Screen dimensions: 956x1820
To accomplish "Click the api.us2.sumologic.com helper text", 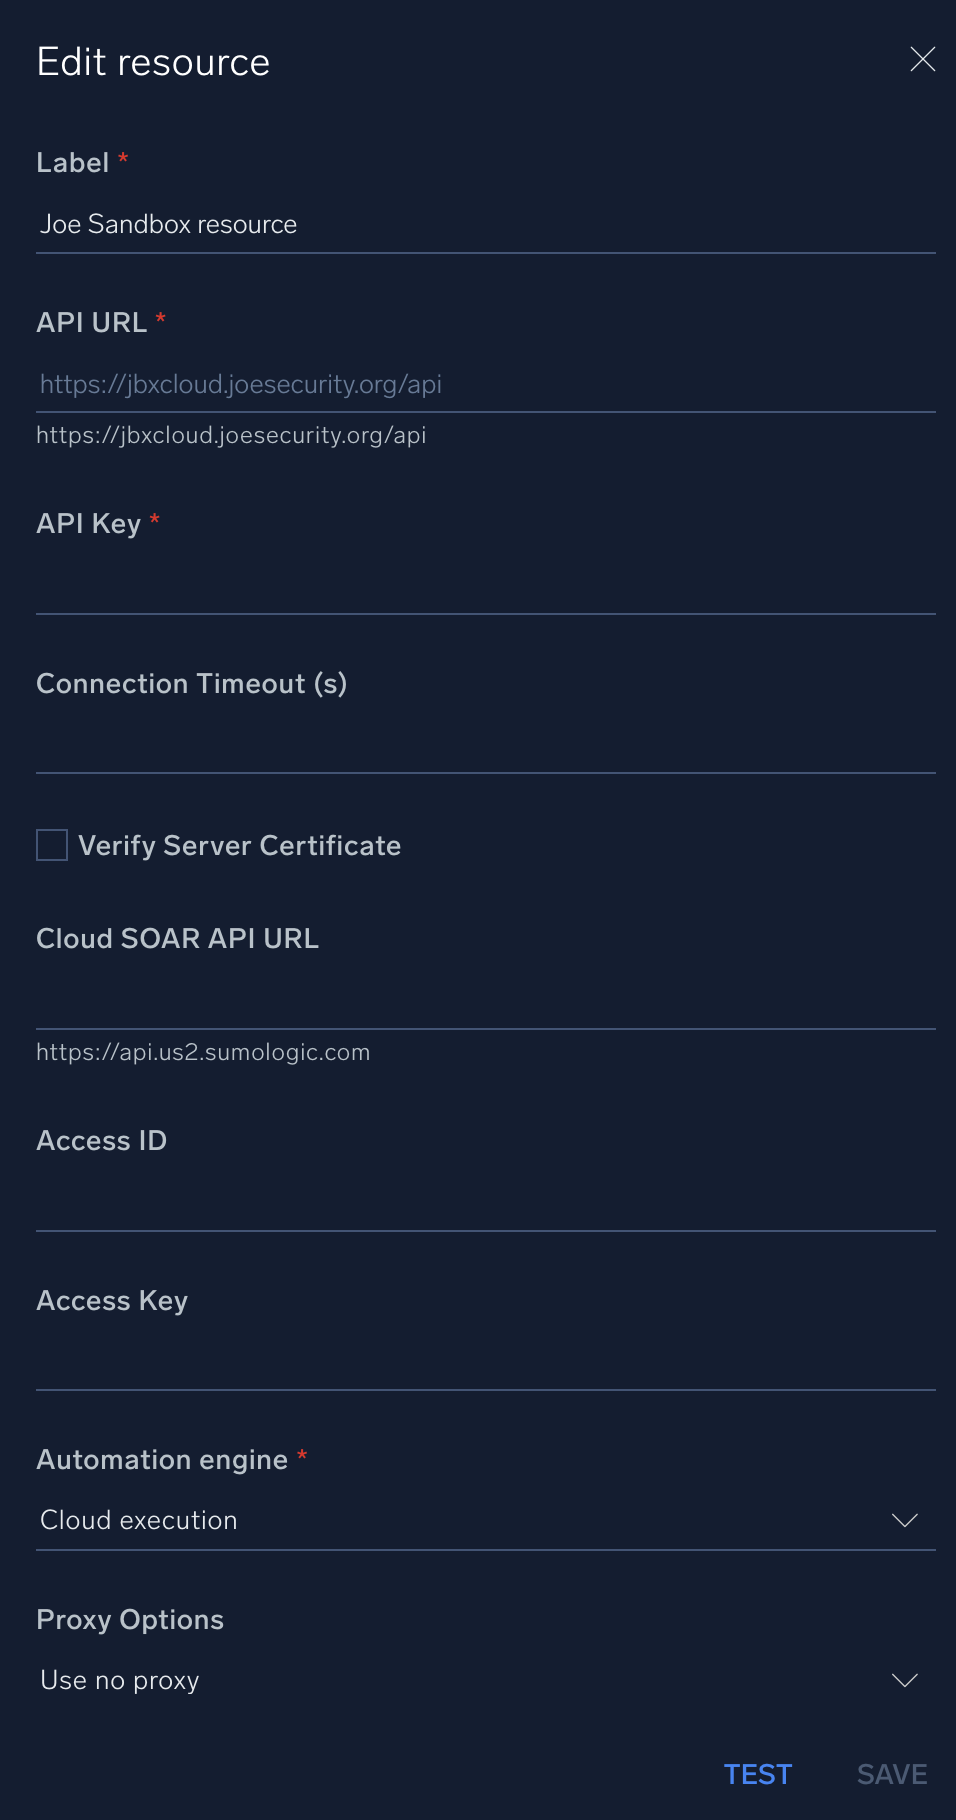I will tap(203, 1052).
